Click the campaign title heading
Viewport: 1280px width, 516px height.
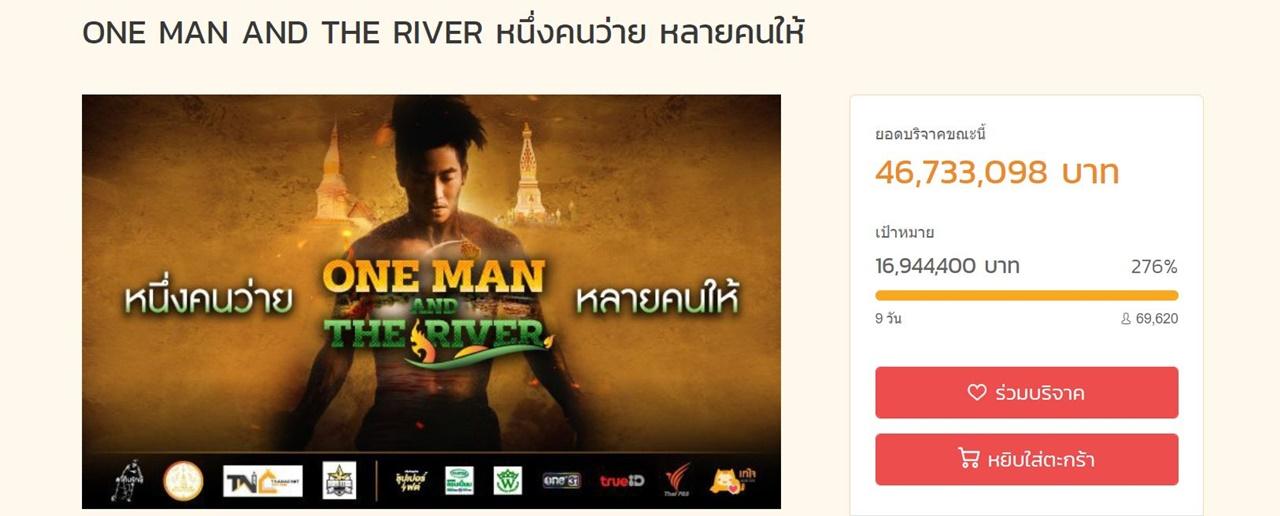click(x=443, y=33)
